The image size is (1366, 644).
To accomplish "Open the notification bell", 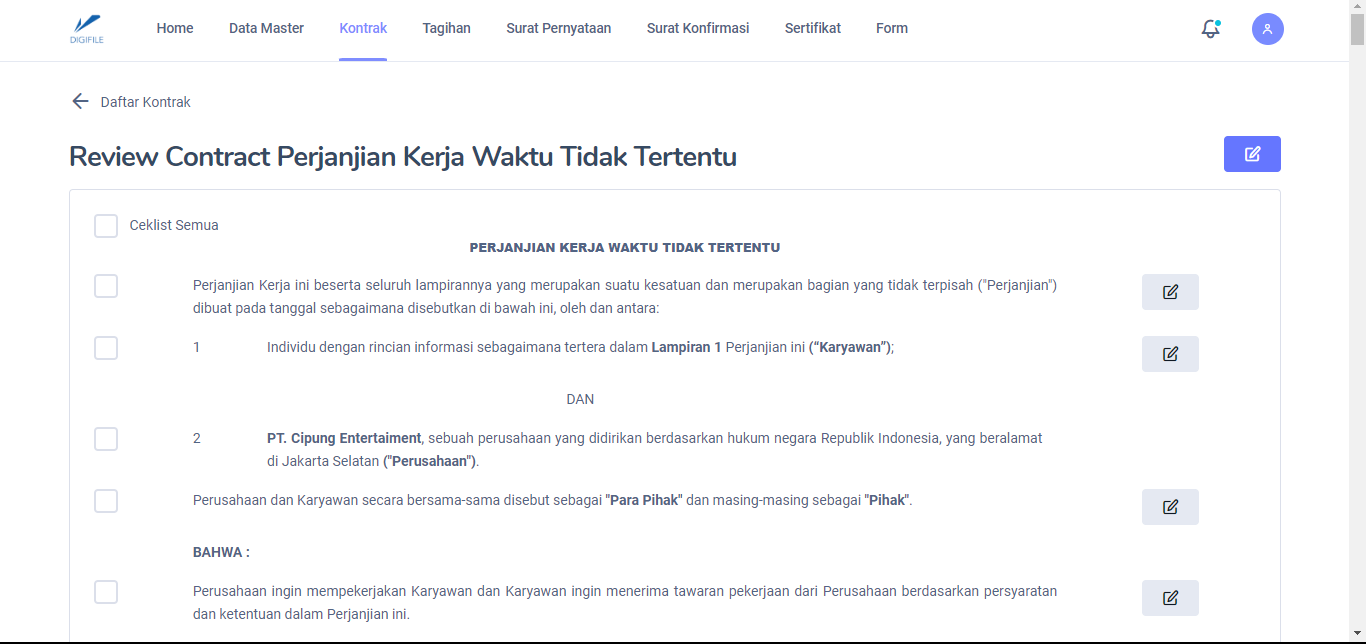I will (x=1210, y=29).
